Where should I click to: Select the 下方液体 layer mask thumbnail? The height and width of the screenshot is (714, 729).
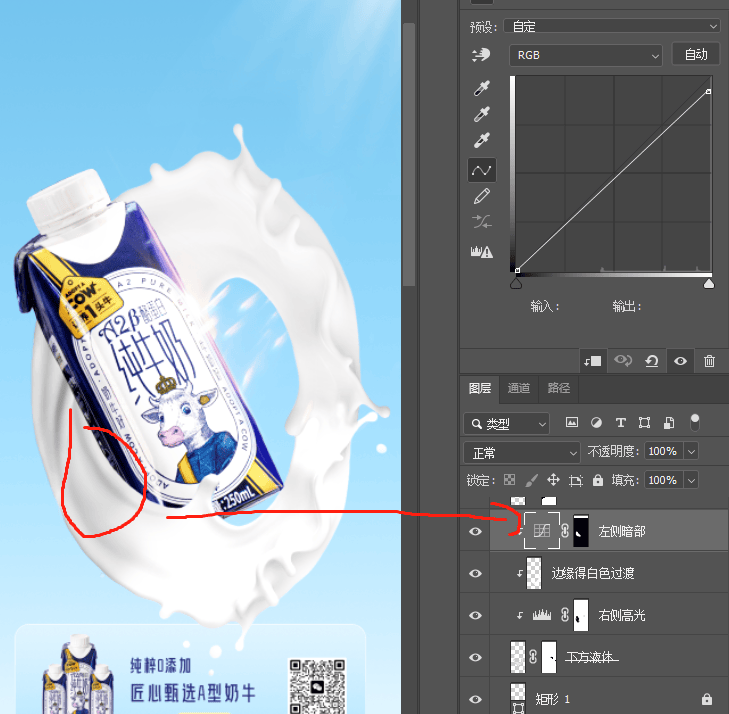coord(549,657)
